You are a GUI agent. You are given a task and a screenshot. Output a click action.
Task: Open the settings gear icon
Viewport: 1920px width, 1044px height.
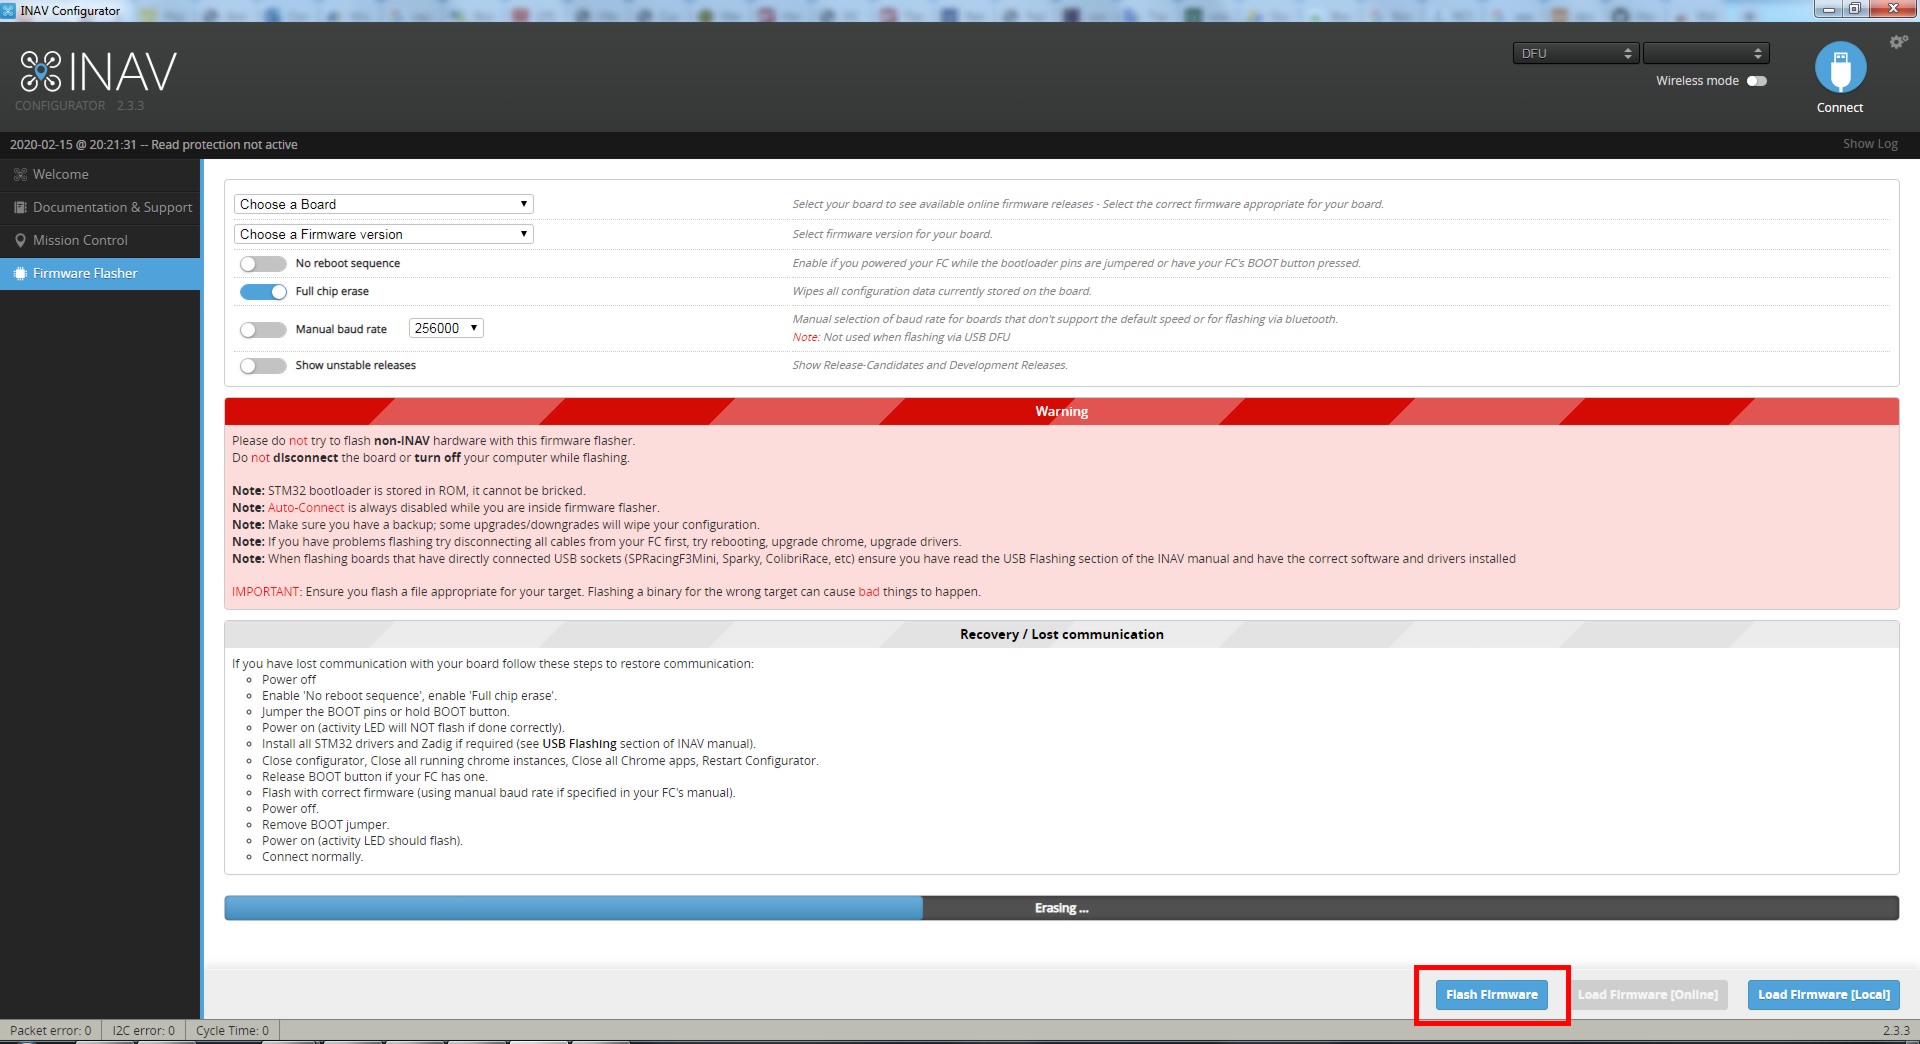coord(1897,42)
